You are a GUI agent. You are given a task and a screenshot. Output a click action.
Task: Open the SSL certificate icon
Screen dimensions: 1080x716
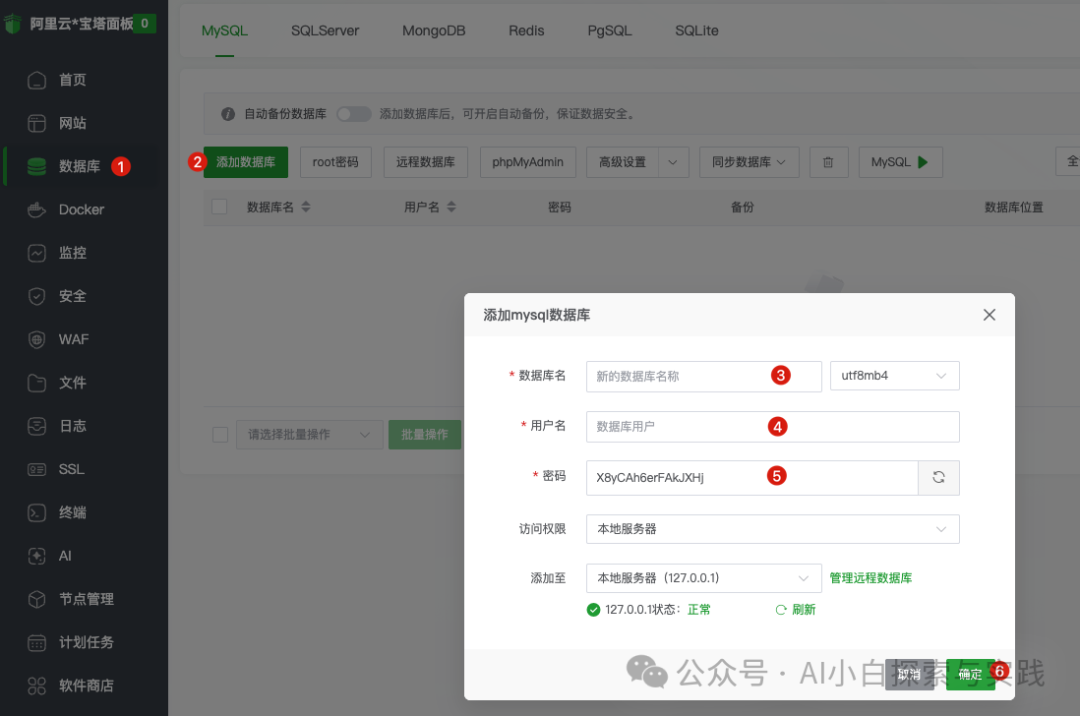click(x=37, y=470)
